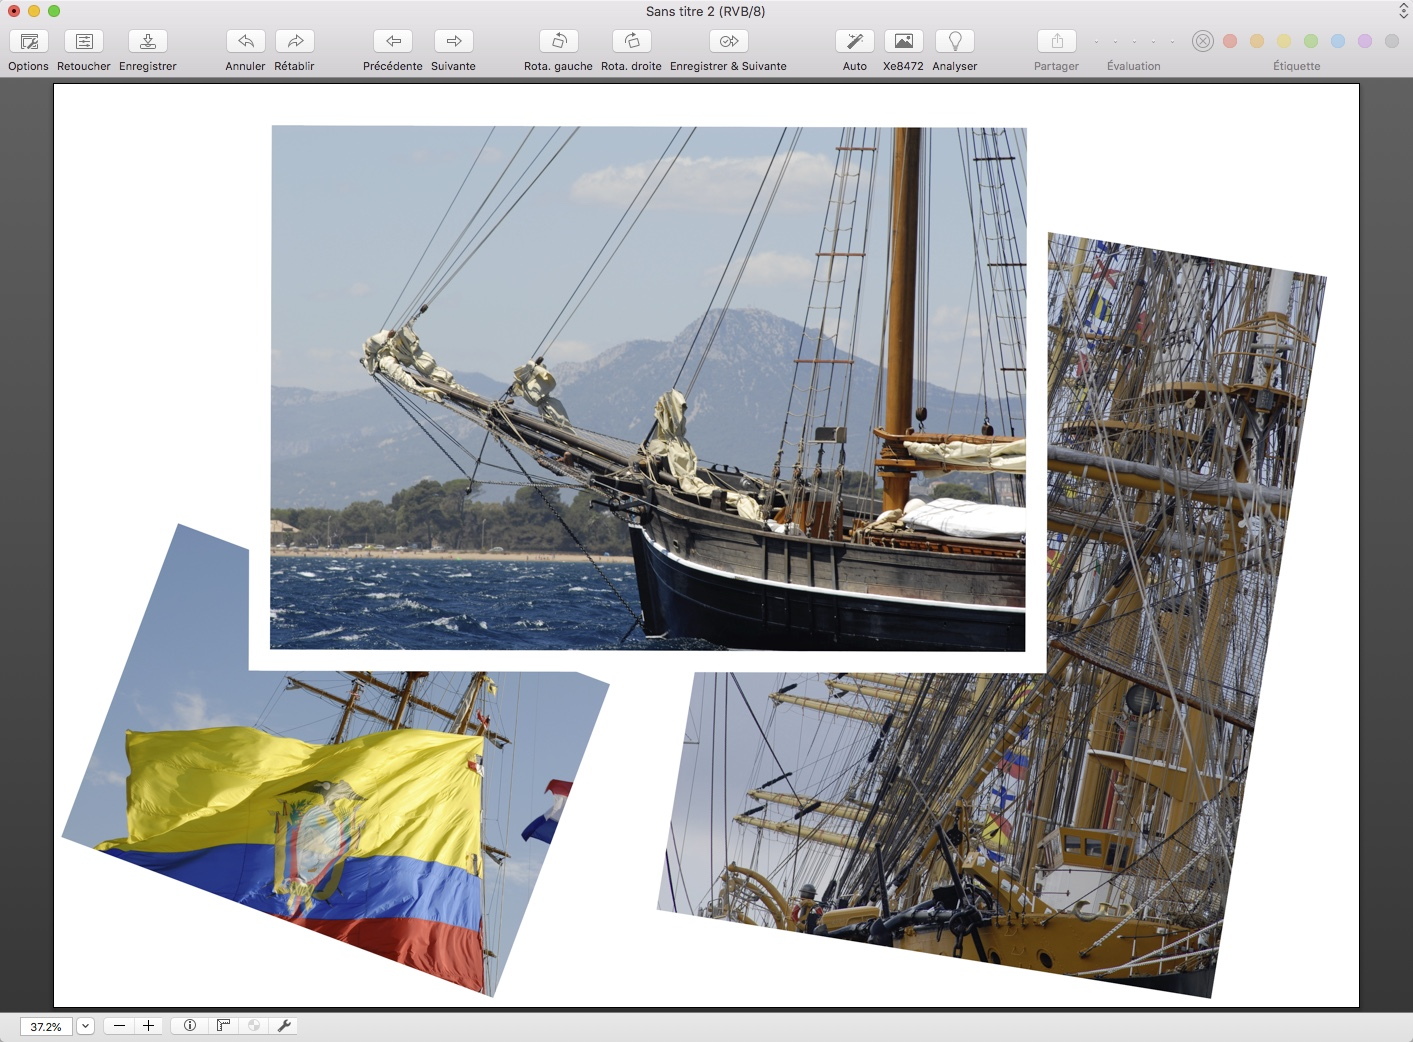The image size is (1413, 1042).
Task: Redo with the Rétablir button
Action: (x=295, y=41)
